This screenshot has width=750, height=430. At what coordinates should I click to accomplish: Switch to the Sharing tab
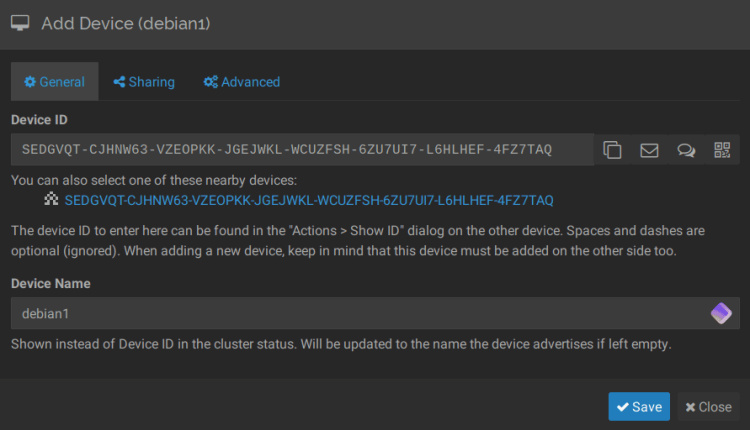point(144,82)
